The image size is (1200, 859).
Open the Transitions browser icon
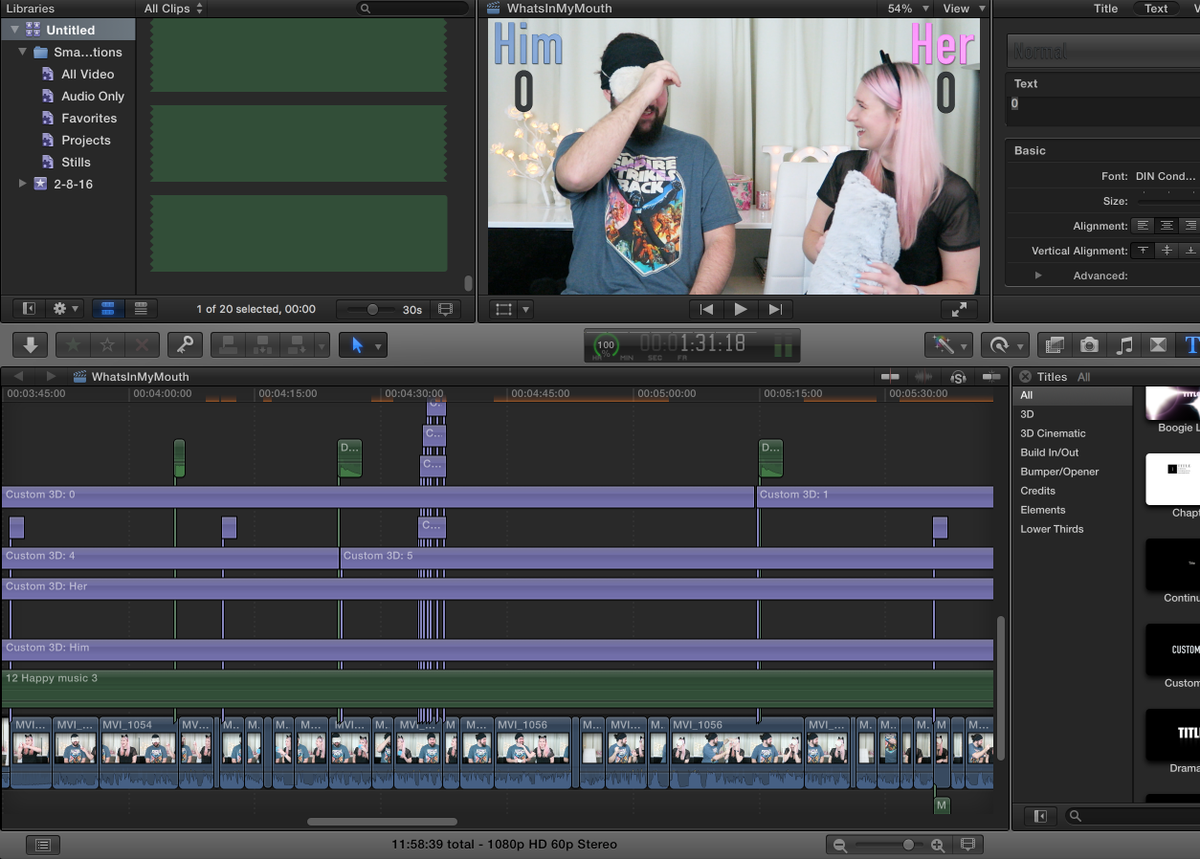click(x=1158, y=345)
